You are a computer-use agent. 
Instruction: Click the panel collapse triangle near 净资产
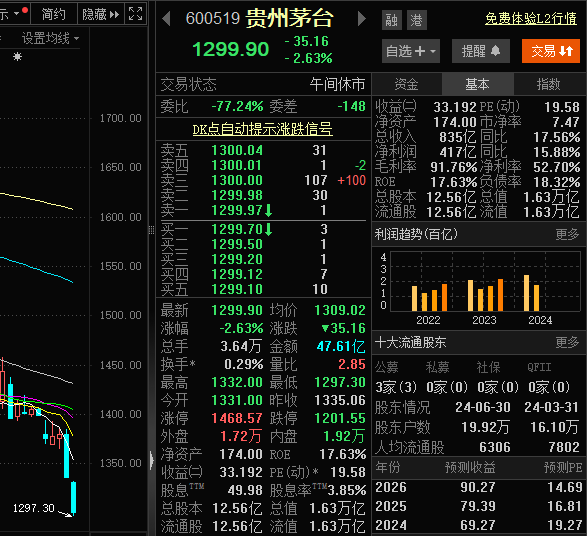coord(152,460)
